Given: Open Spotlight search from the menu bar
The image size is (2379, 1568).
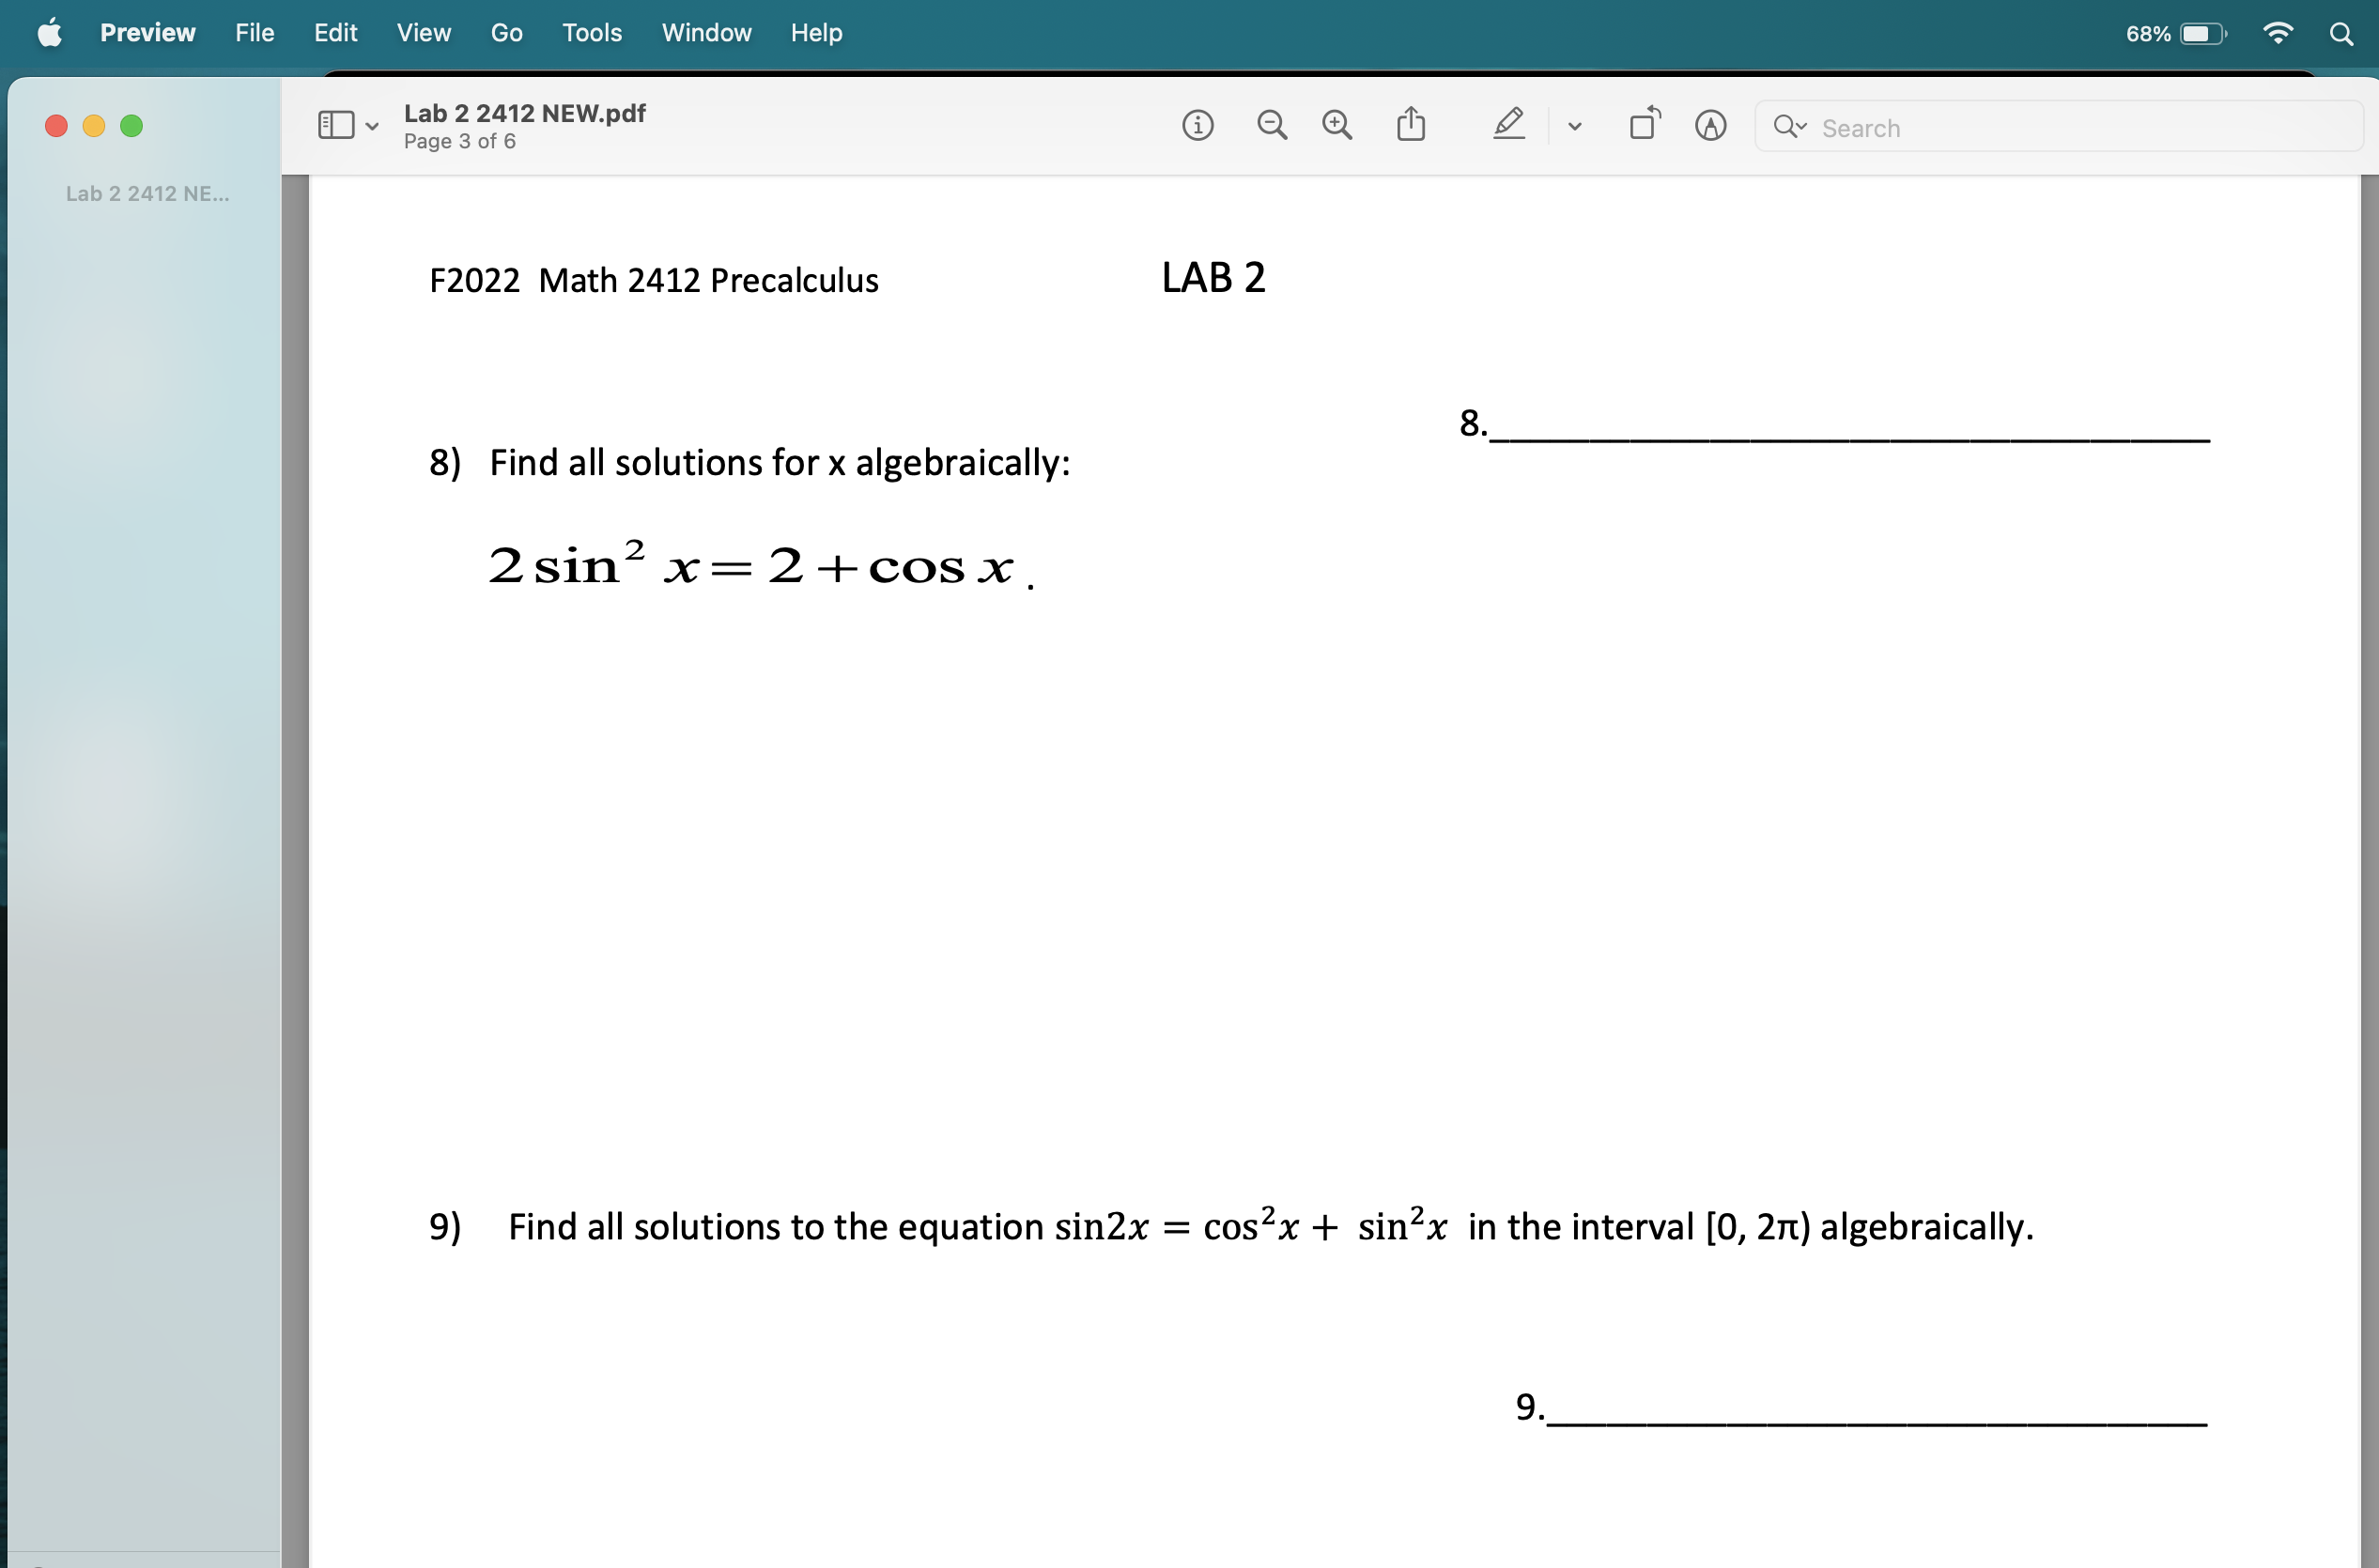Looking at the screenshot, I should (2341, 33).
